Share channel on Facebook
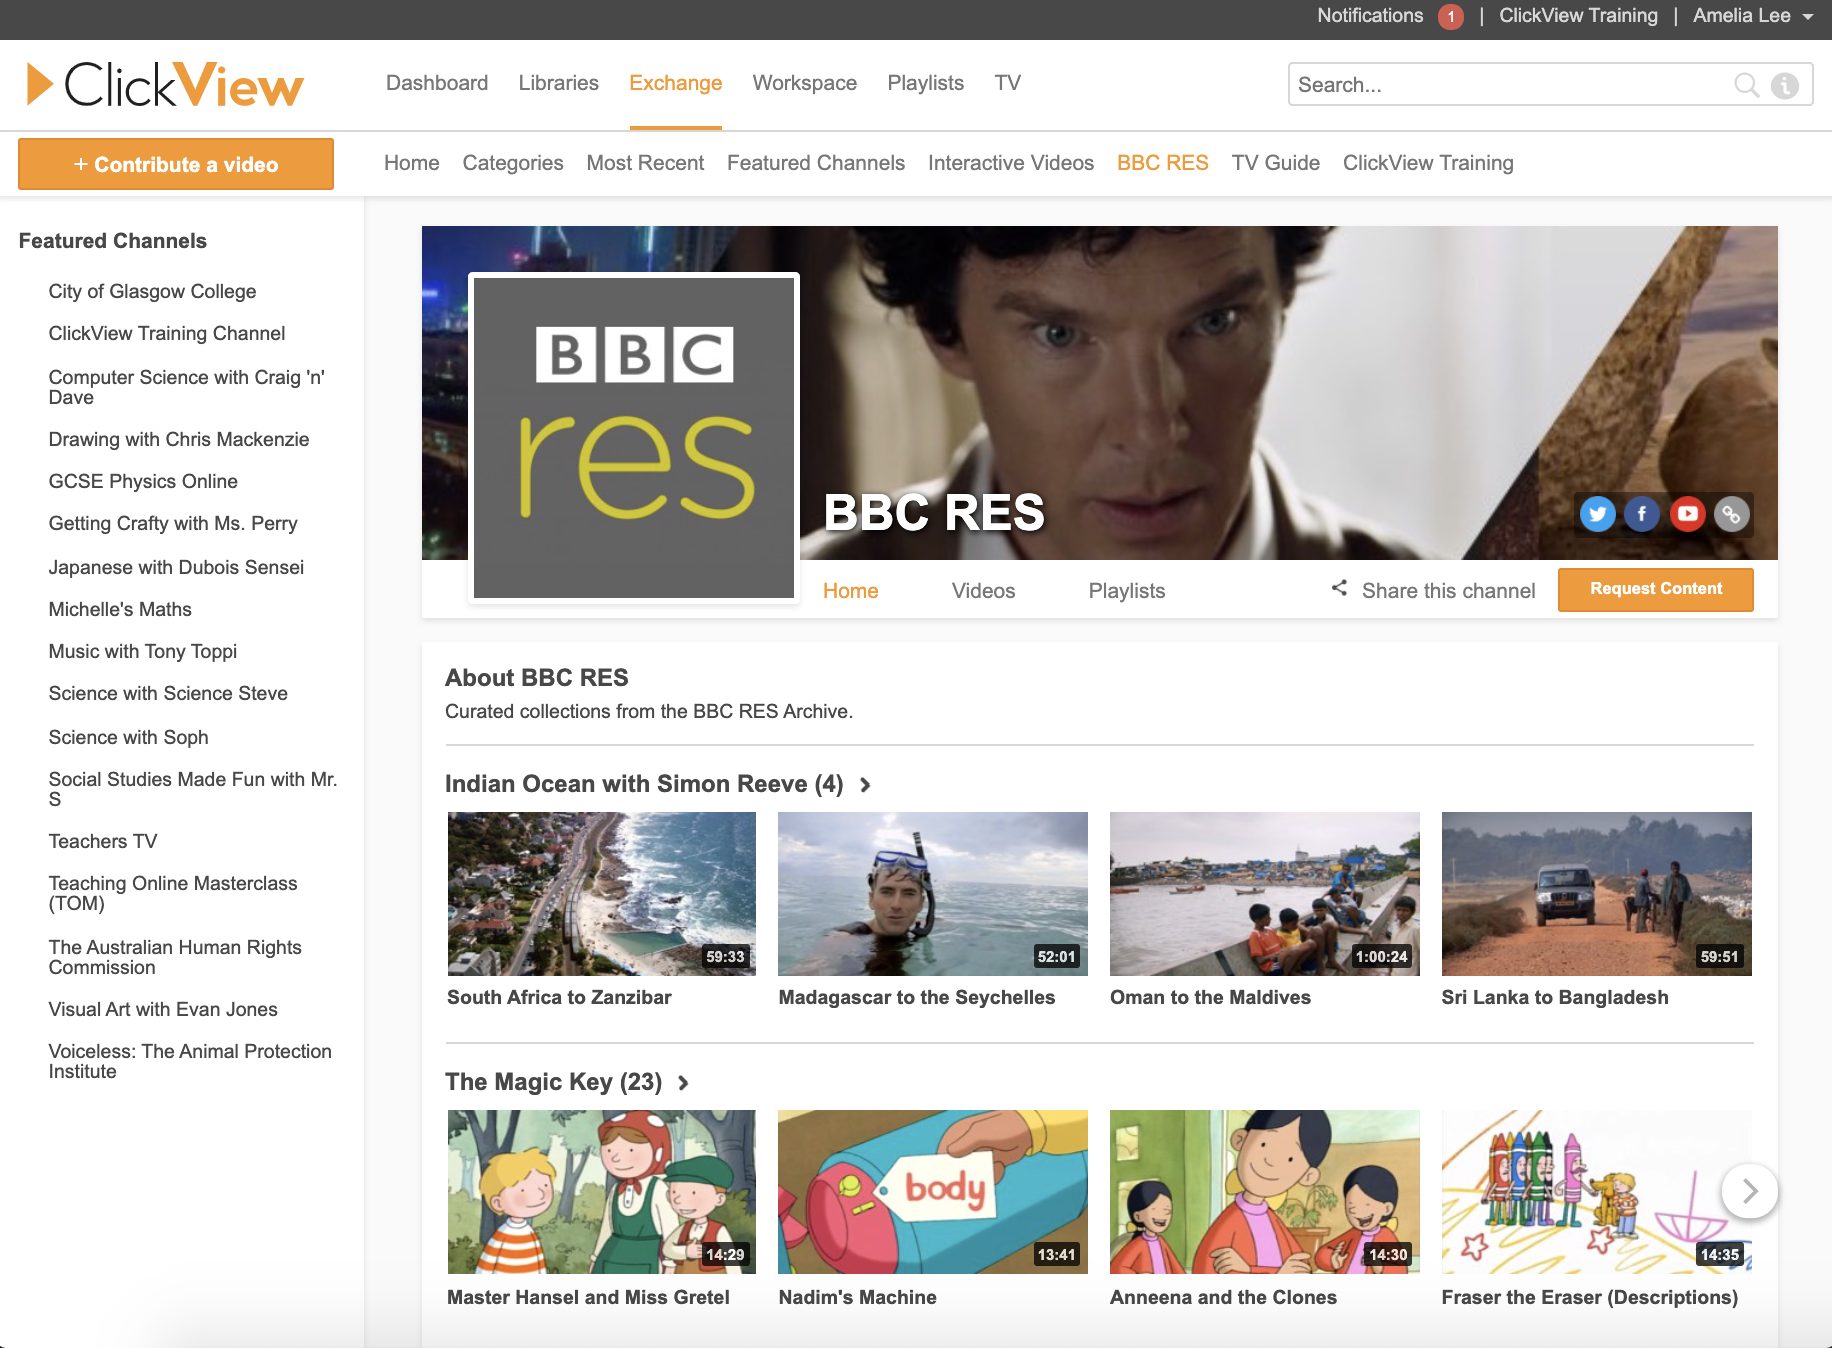The image size is (1832, 1348). tap(1641, 514)
